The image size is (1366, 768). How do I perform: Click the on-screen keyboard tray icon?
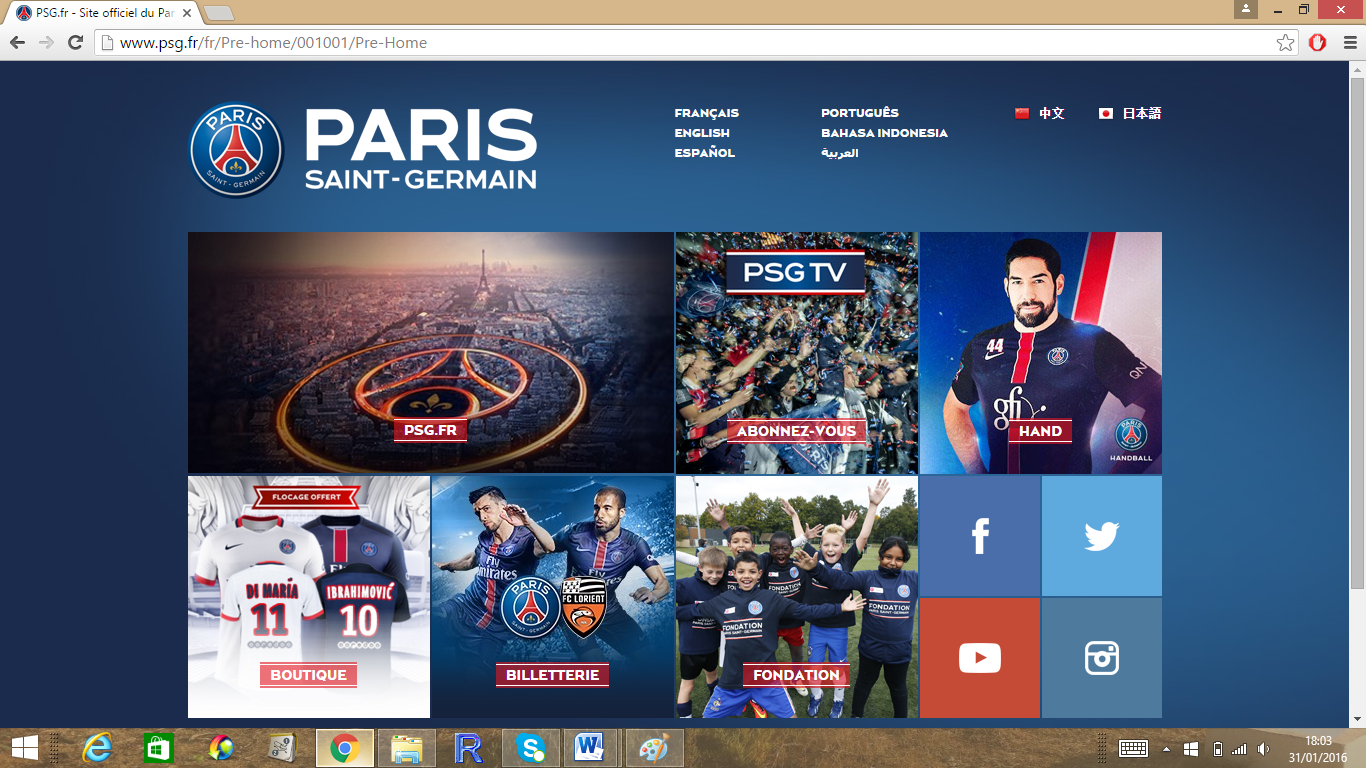coord(1133,748)
